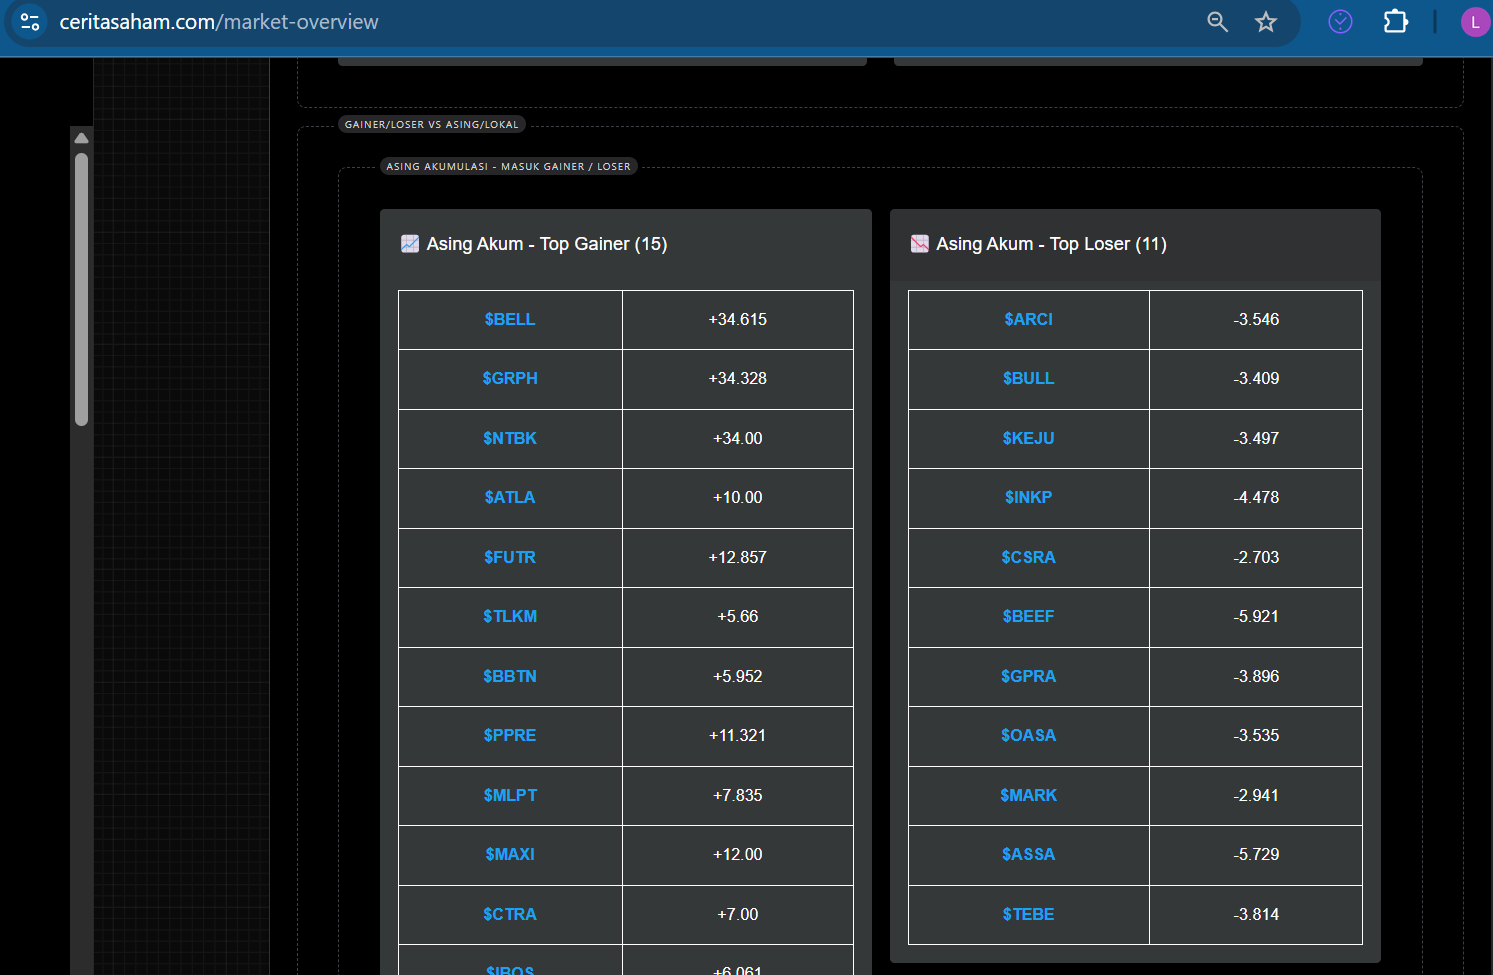Open the profile avatar L
Image resolution: width=1493 pixels, height=975 pixels.
1475,22
